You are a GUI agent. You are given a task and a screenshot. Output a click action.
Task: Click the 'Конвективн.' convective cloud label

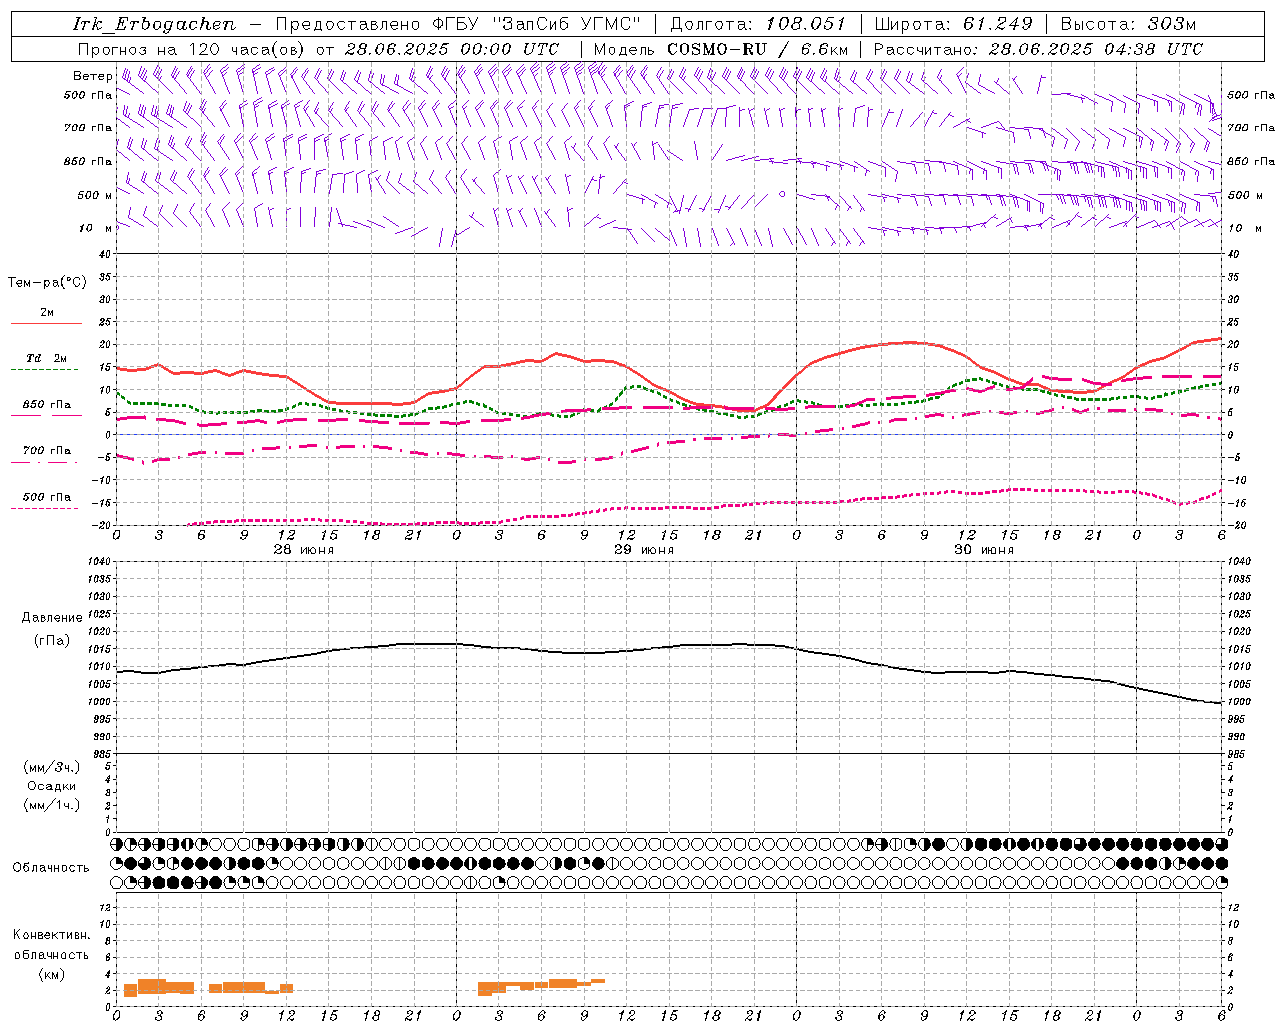(51, 935)
